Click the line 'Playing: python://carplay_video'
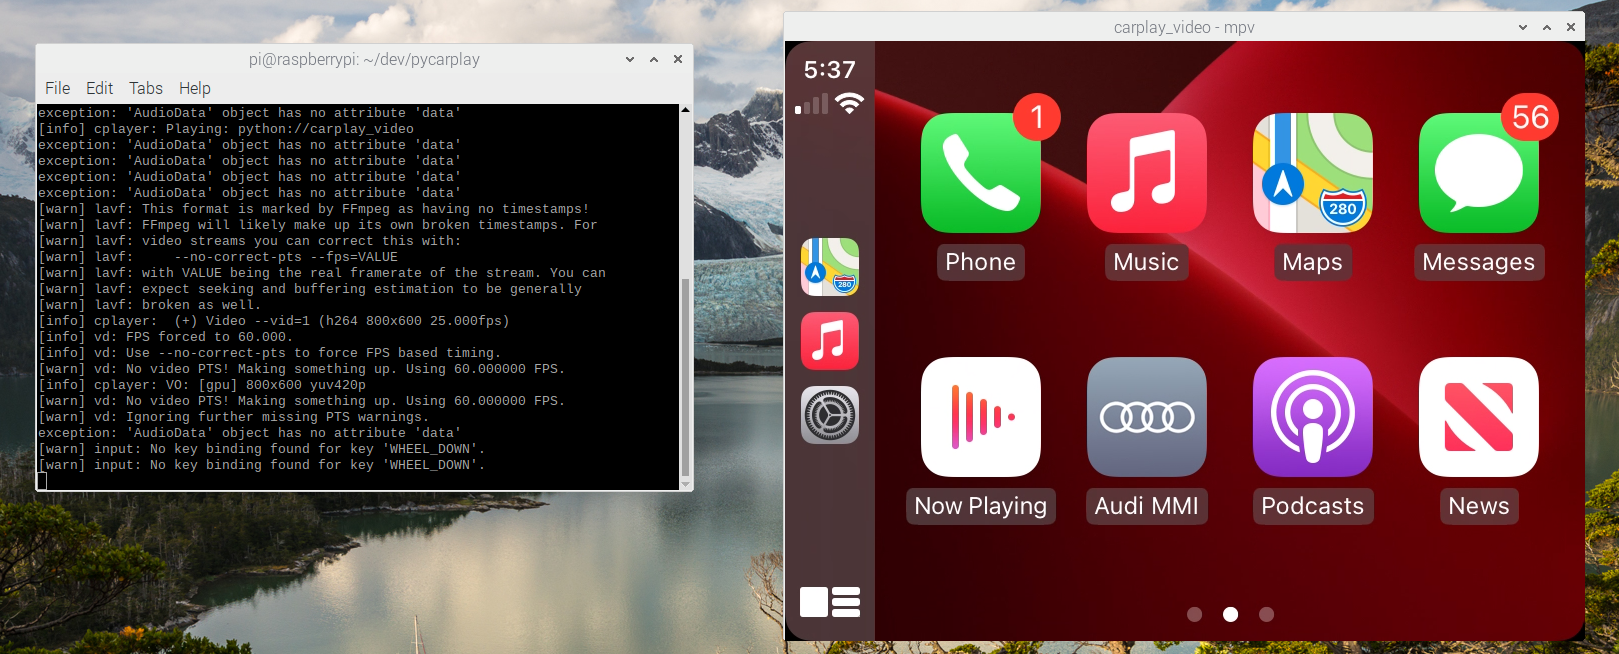This screenshot has width=1619, height=654. (226, 129)
